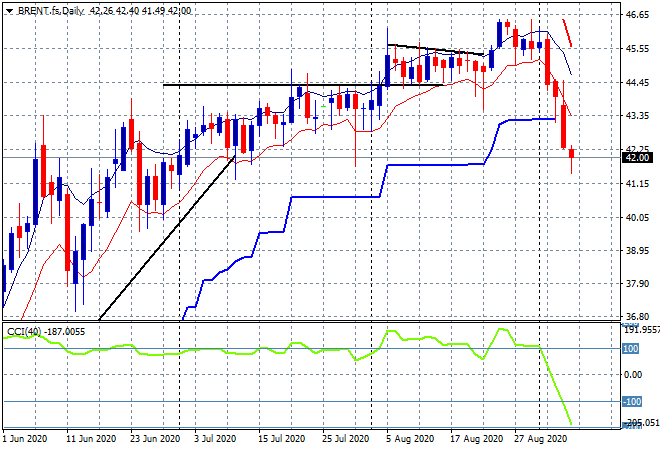Click the 37.90 price axis label

(x=637, y=284)
